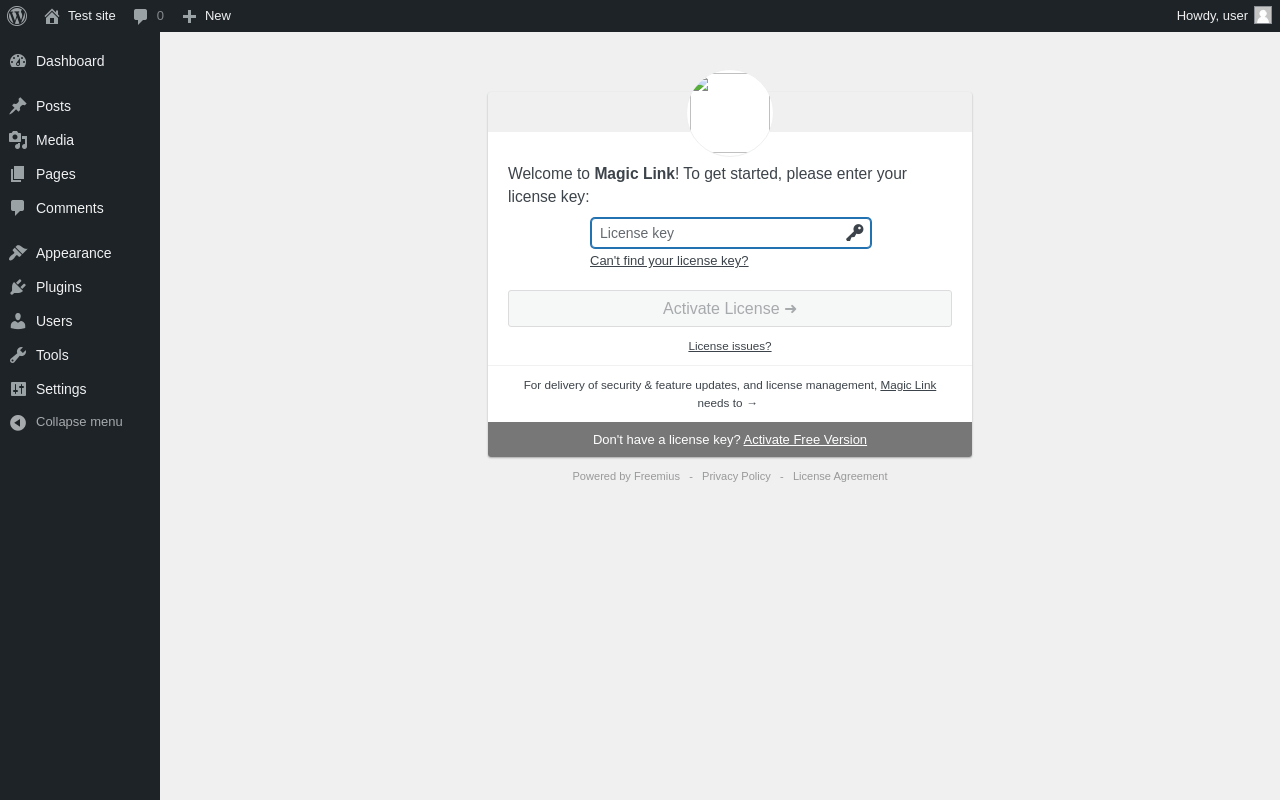Open the Plugins menu item
The image size is (1280, 800).
pos(80,287)
